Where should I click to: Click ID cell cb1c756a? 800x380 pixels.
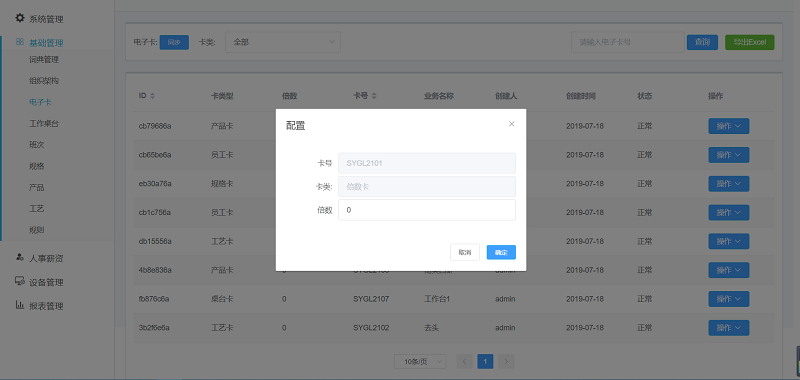155,212
